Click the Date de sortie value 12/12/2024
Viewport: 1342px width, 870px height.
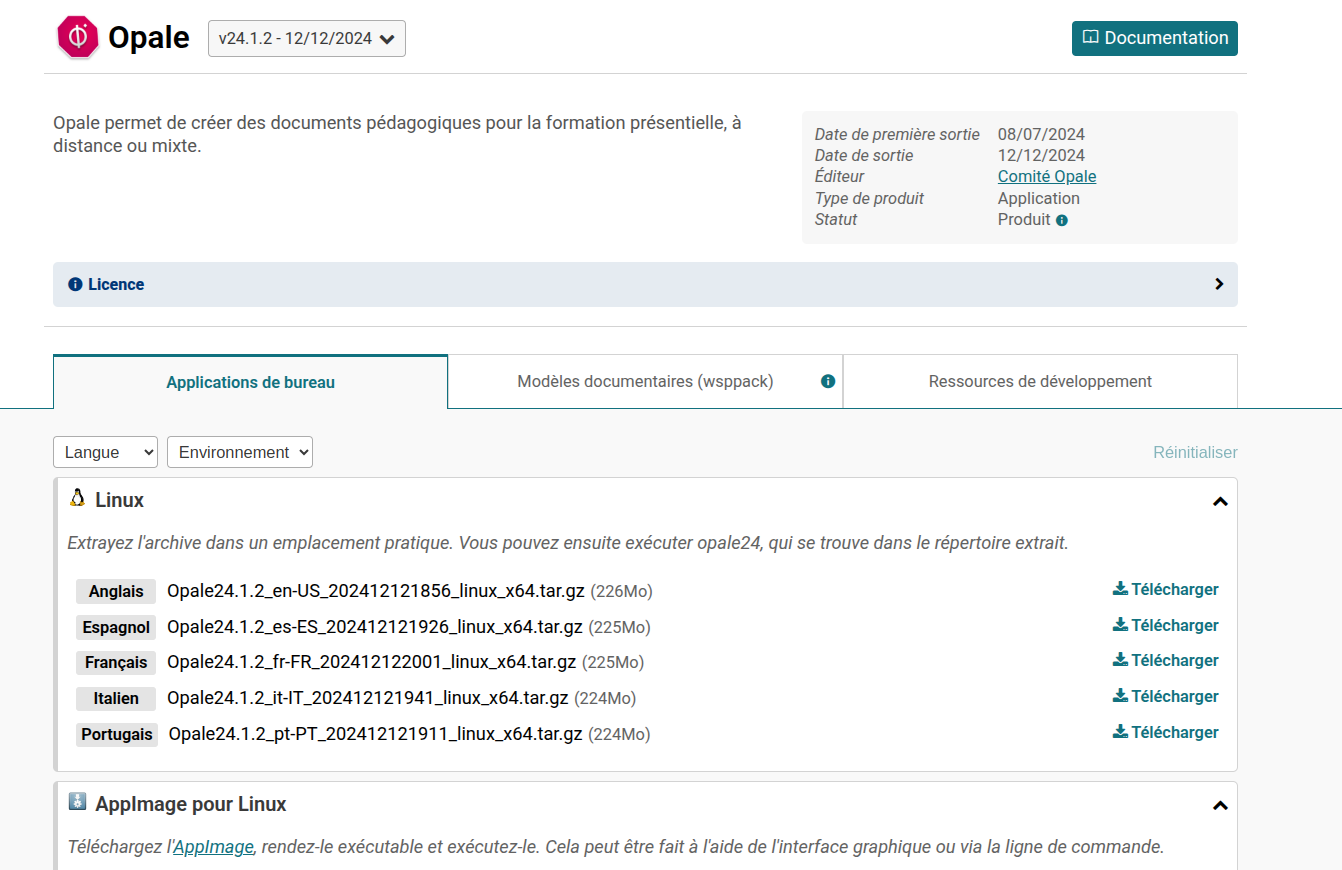coord(1041,155)
